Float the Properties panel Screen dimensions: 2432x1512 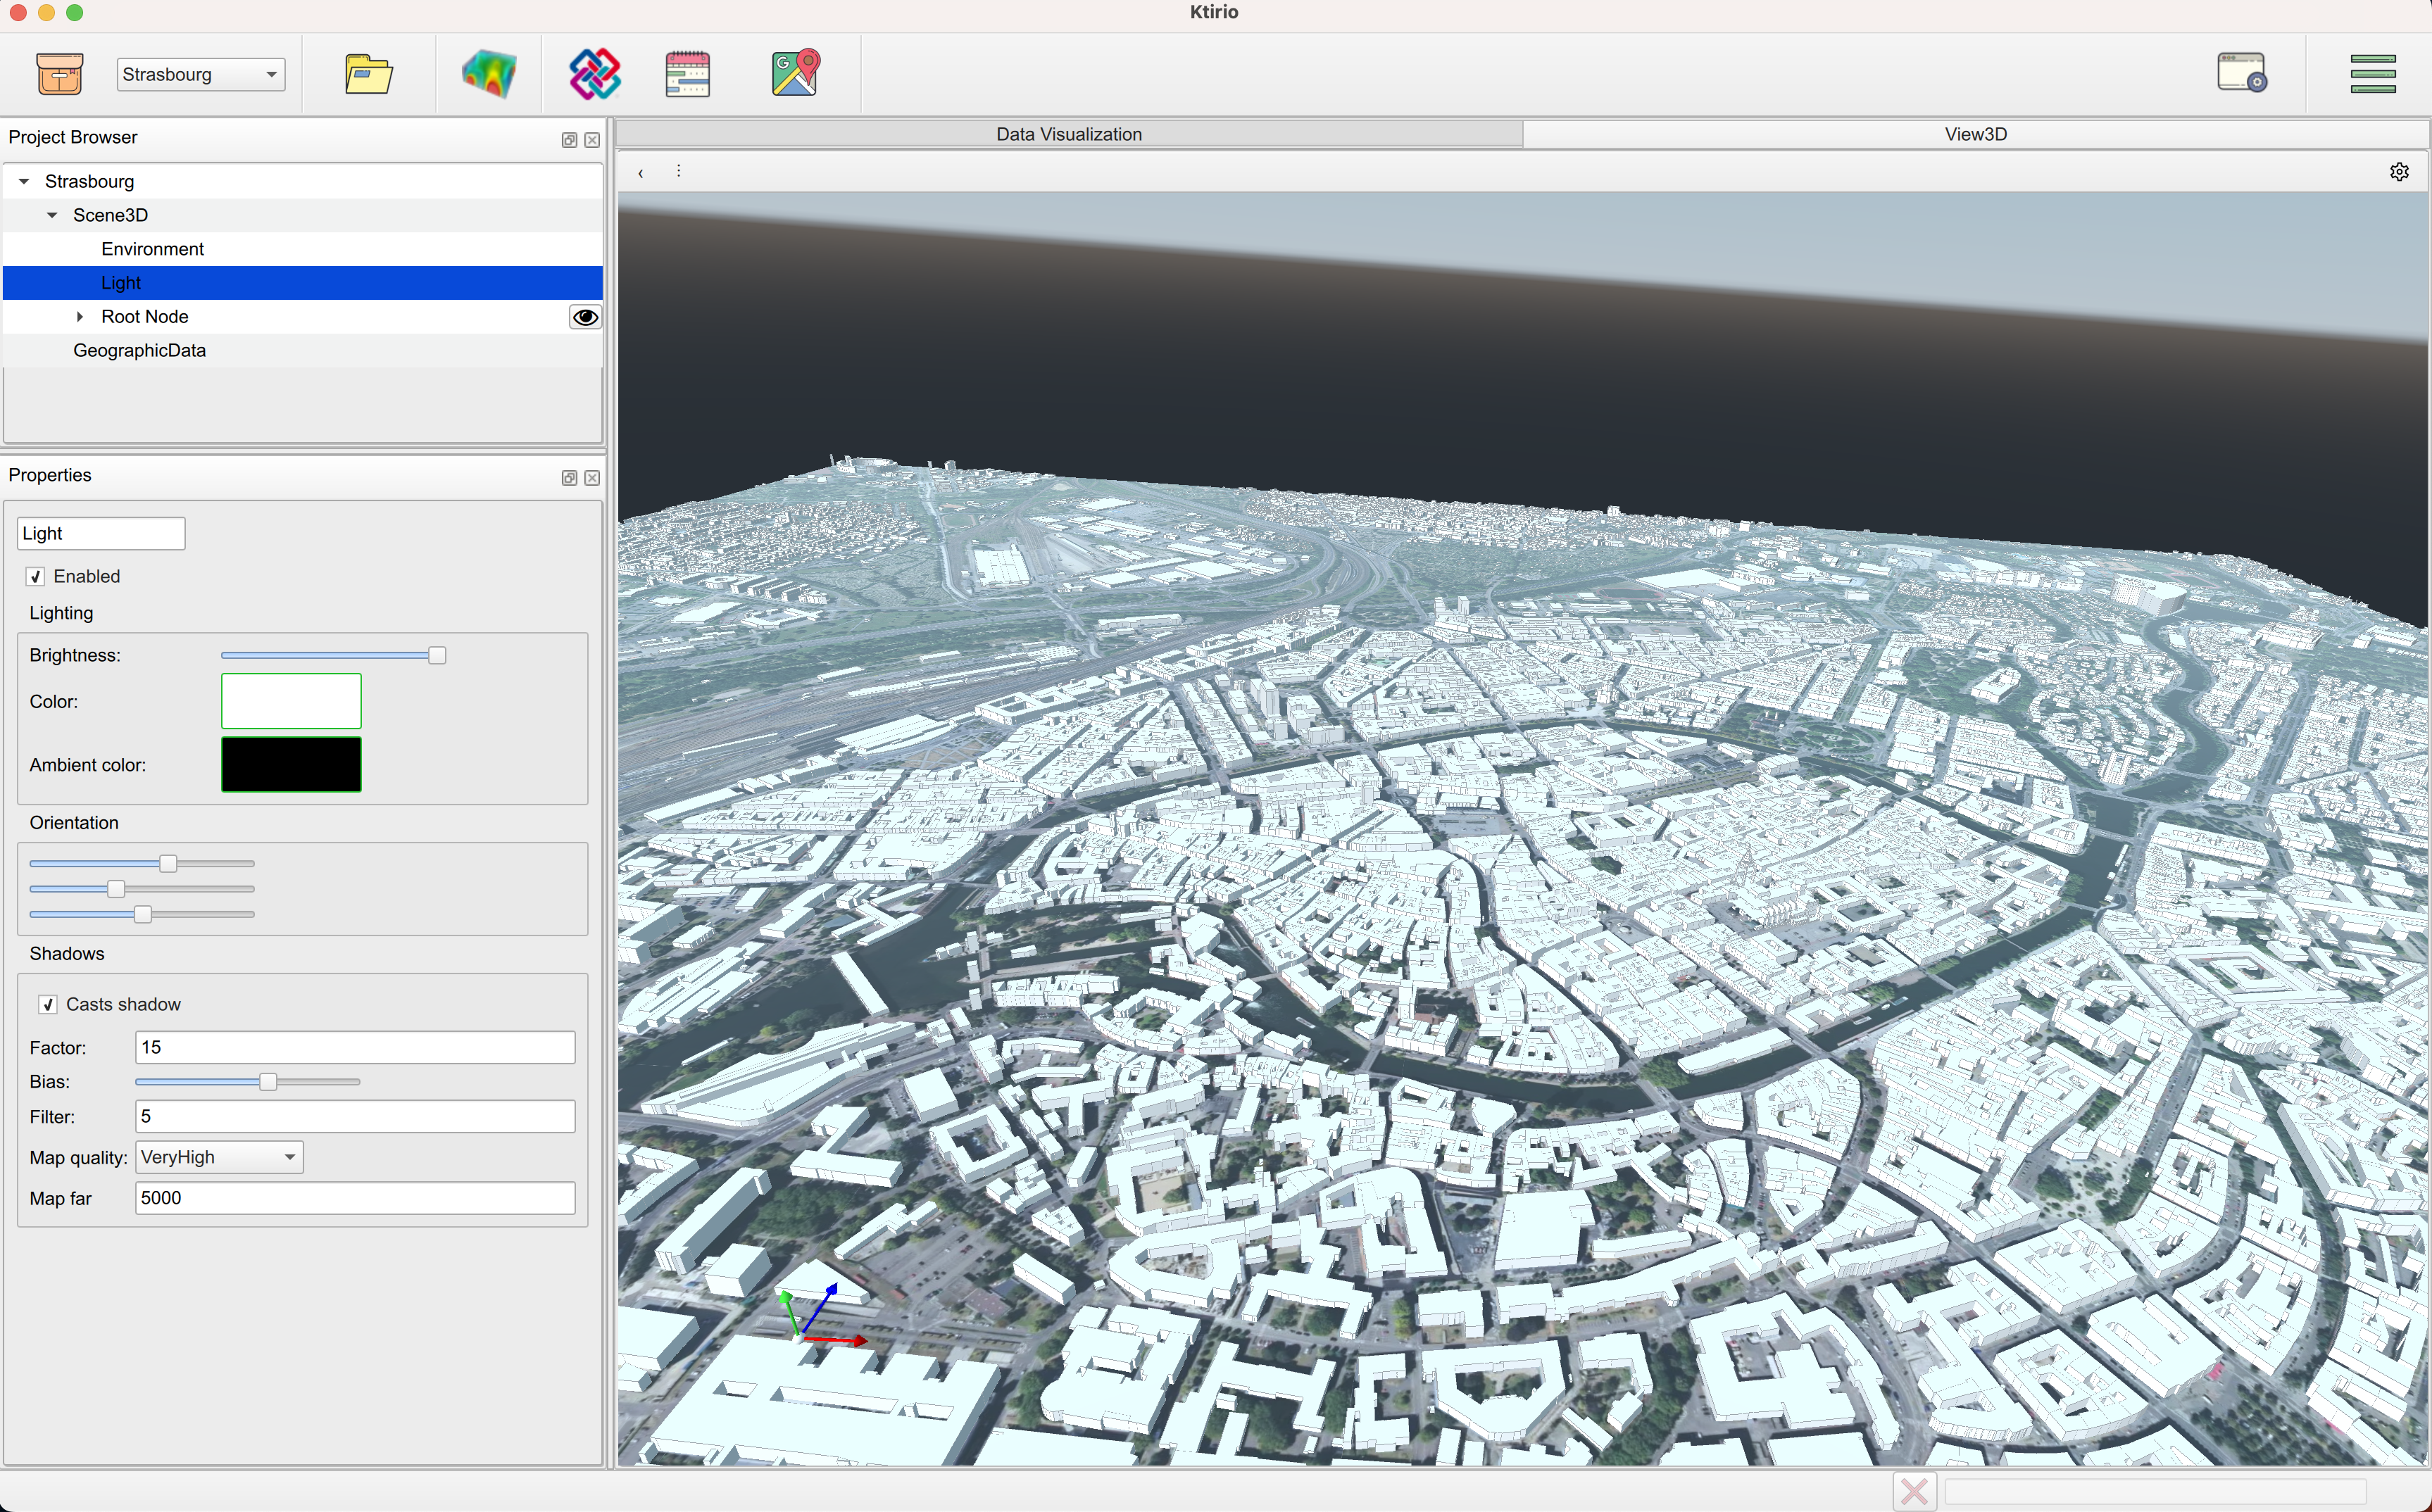click(569, 478)
